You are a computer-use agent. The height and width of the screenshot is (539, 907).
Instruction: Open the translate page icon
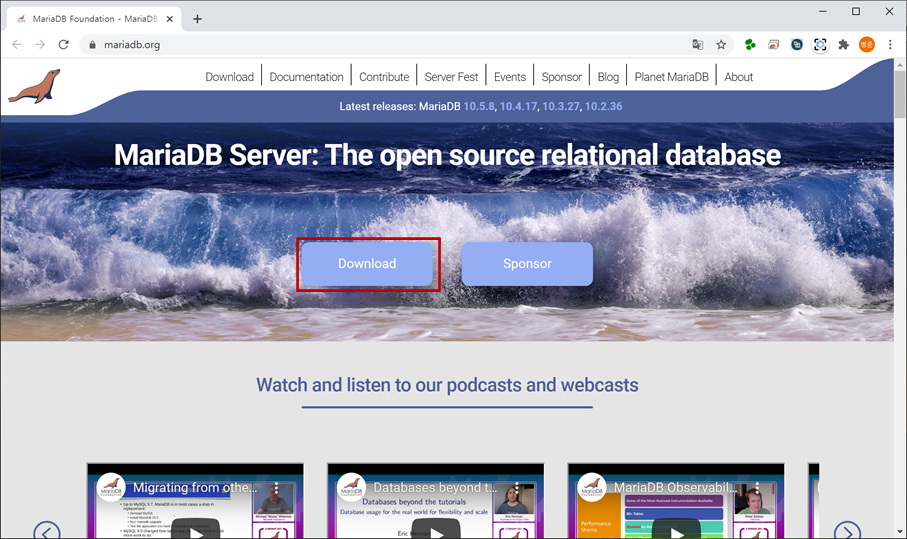click(x=698, y=45)
